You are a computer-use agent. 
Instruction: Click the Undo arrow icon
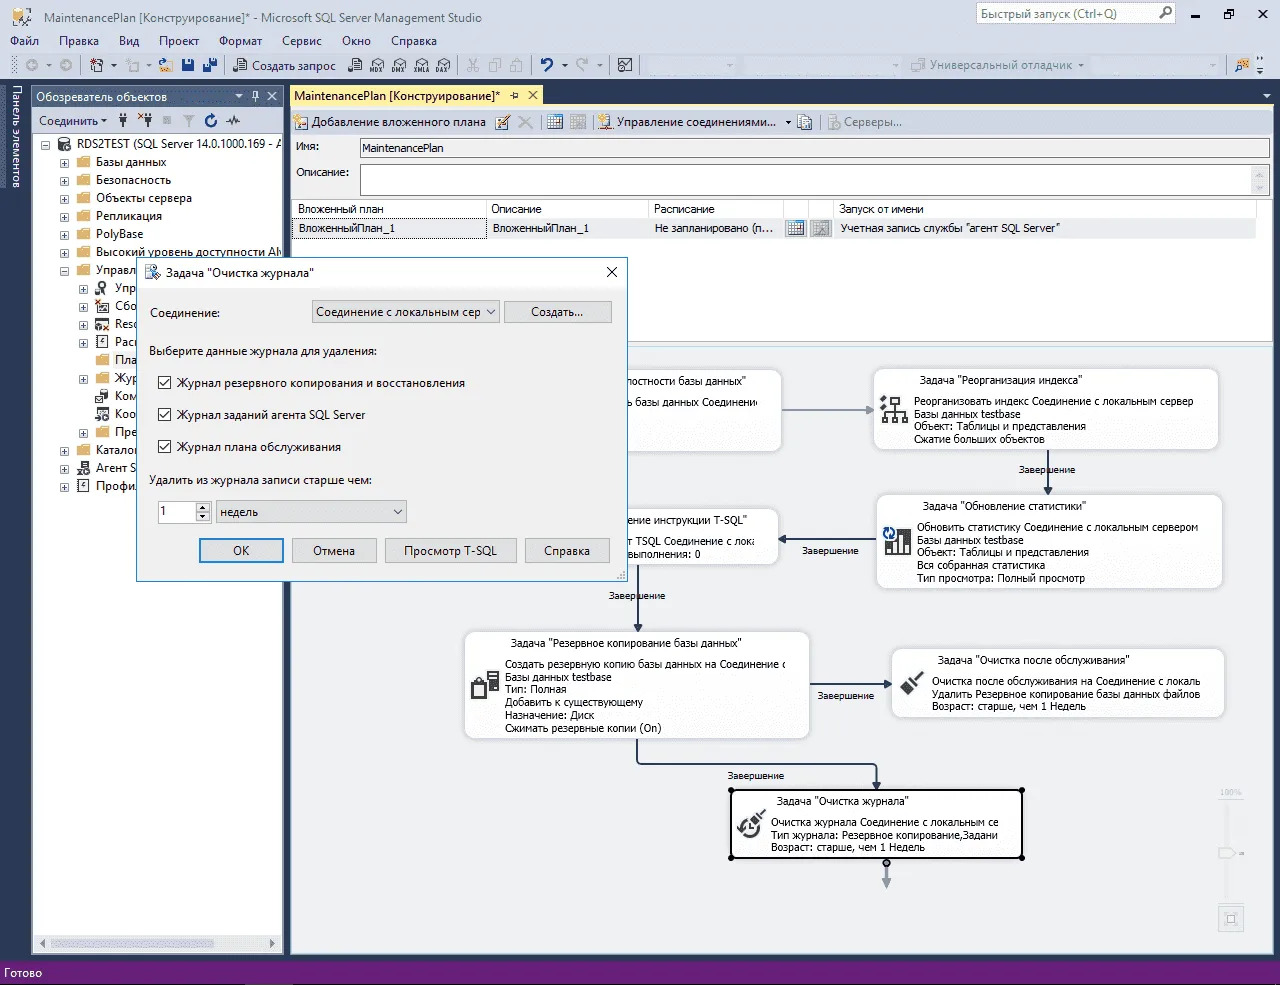(x=547, y=65)
